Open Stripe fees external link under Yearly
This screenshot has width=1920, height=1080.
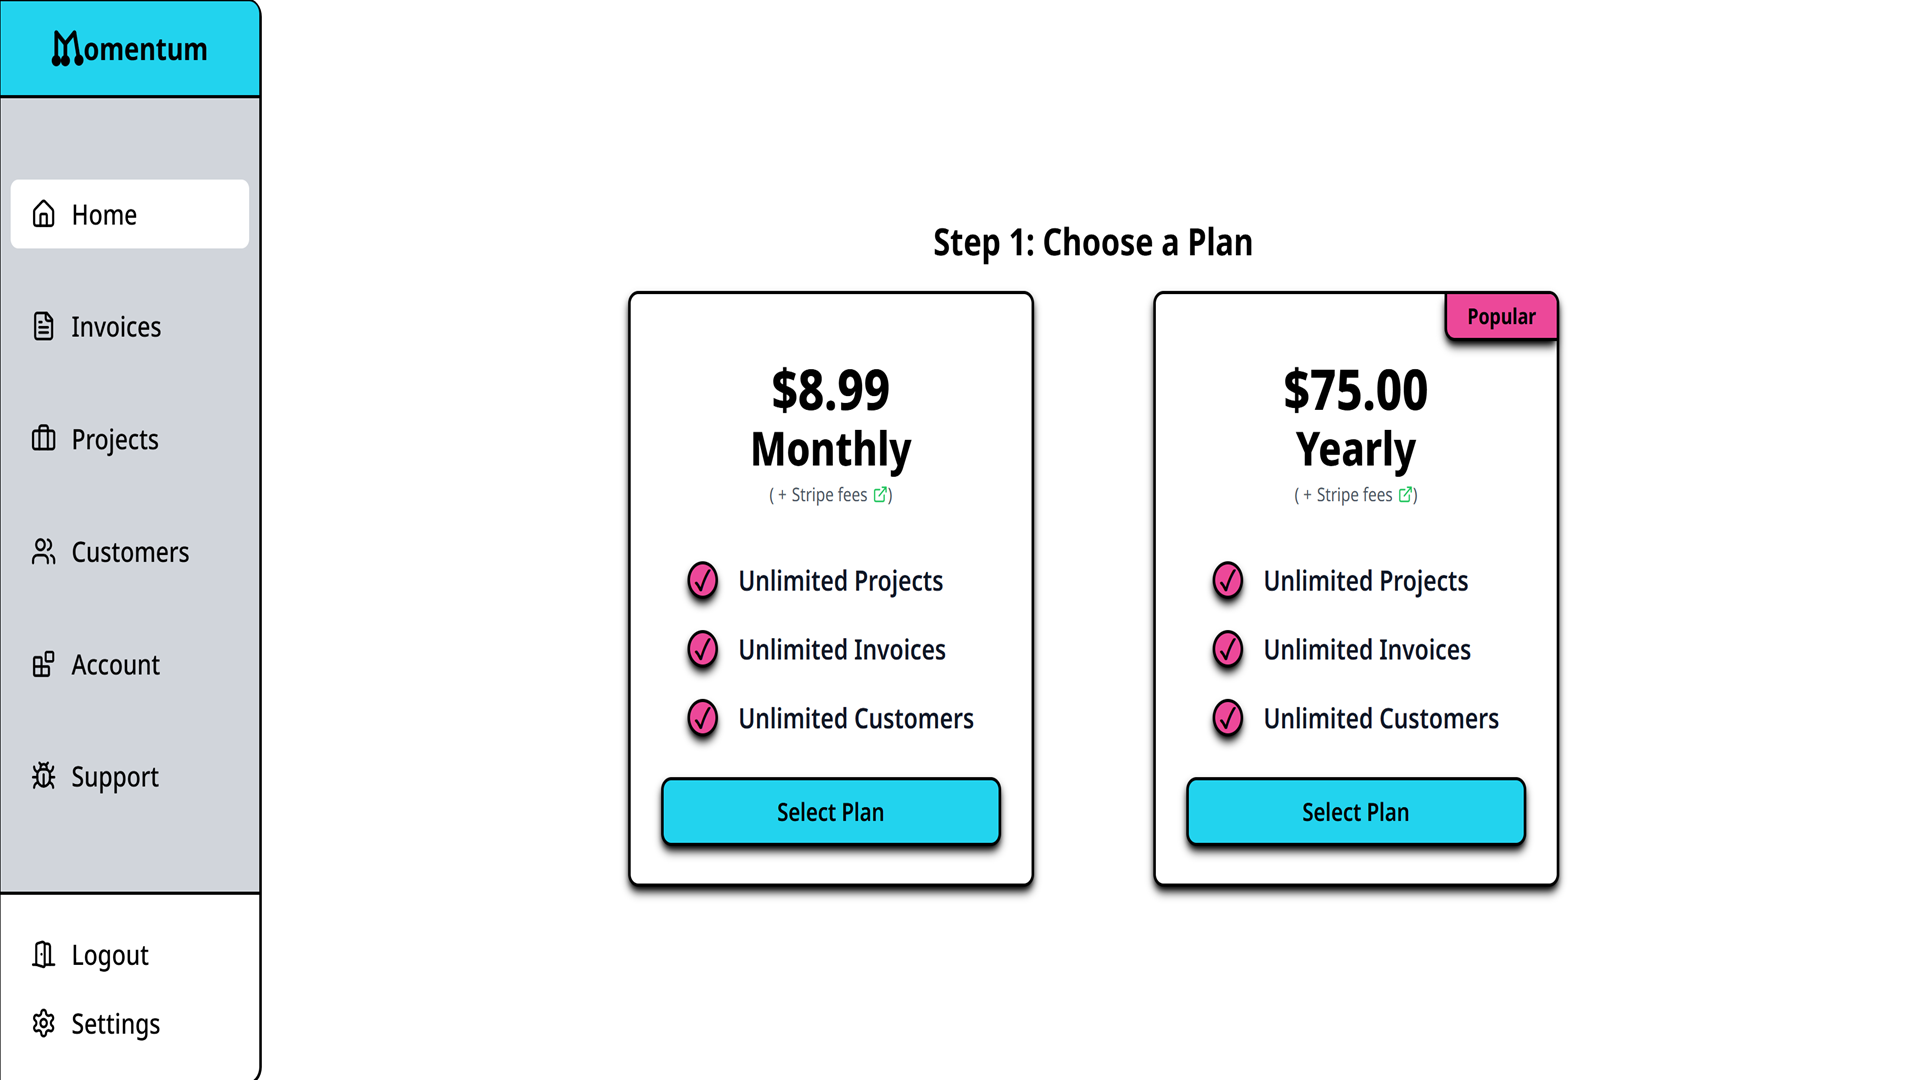pos(1405,494)
